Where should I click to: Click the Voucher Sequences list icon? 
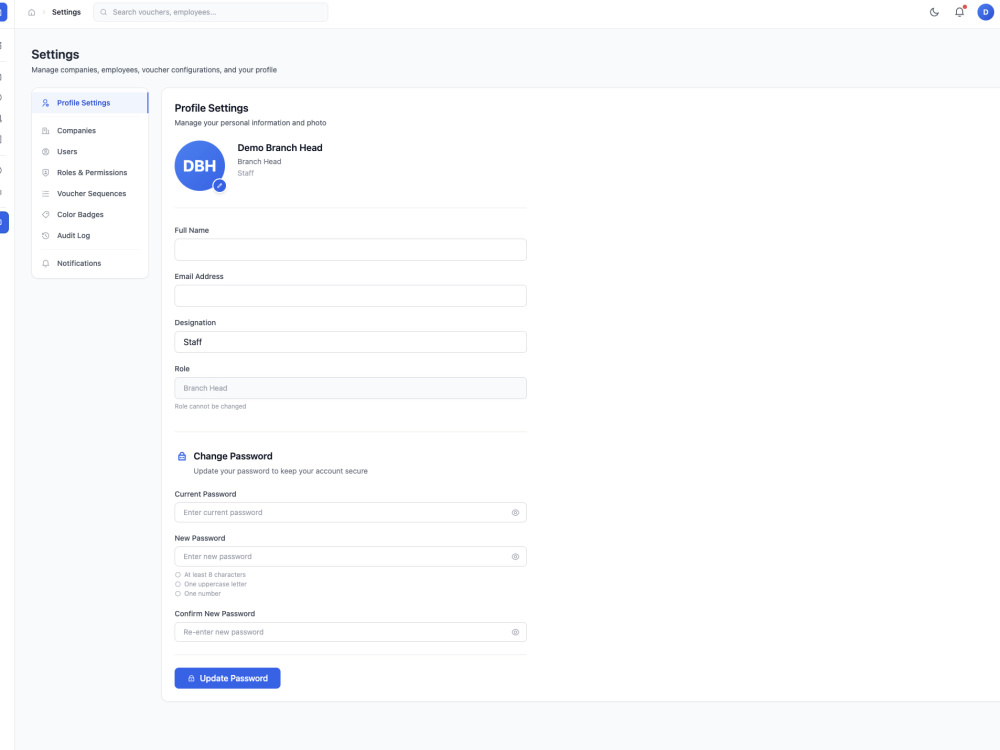pyautogui.click(x=45, y=194)
